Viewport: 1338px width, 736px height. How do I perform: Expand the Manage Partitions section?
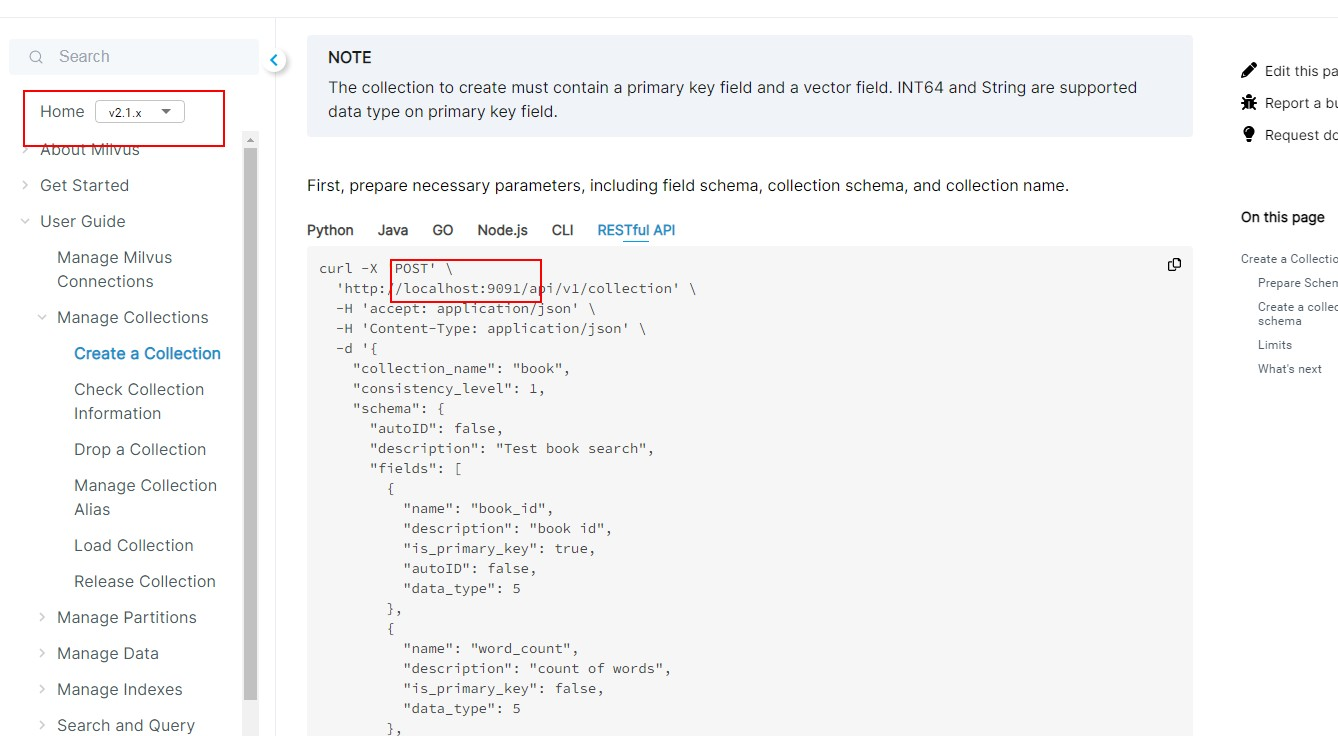(42, 617)
